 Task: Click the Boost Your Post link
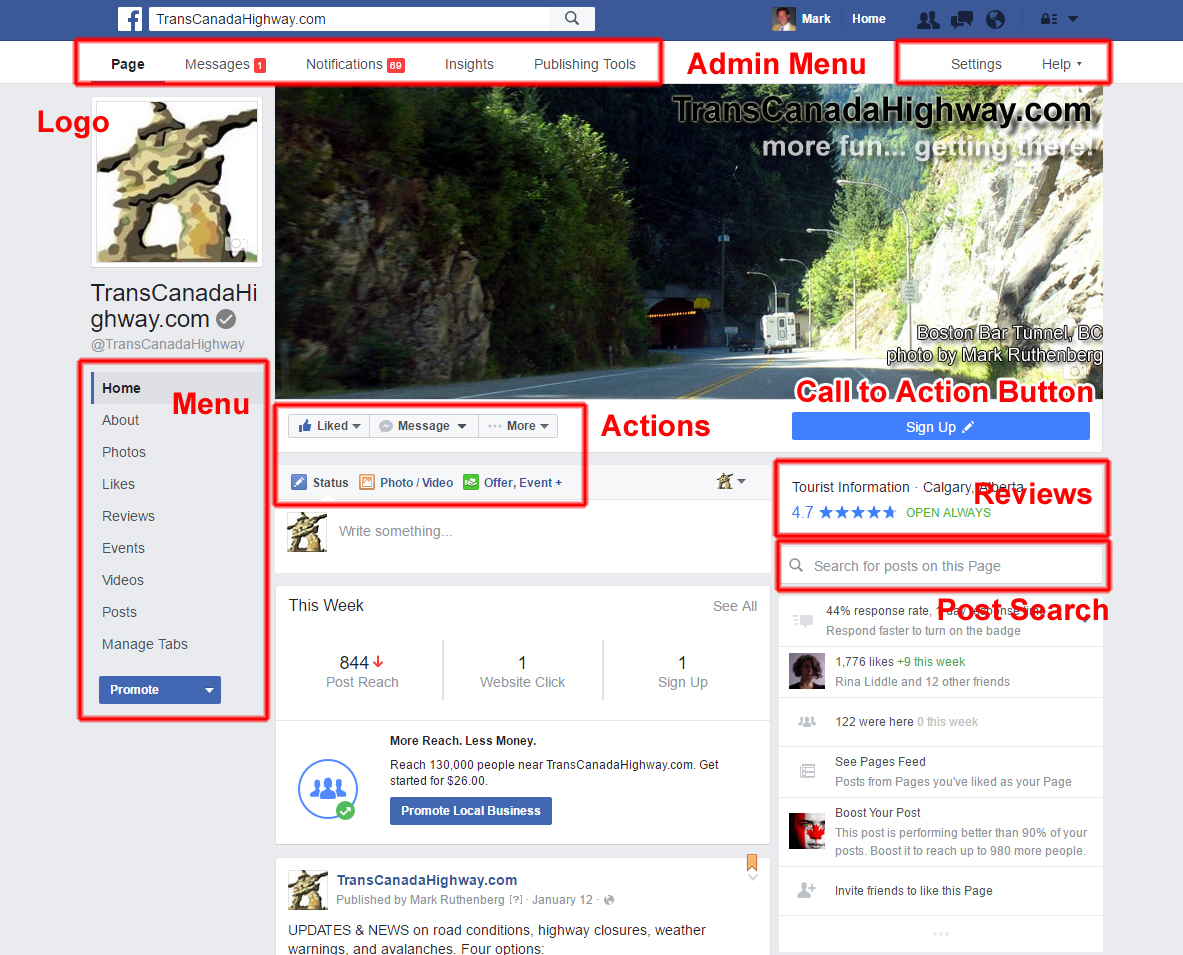click(x=877, y=812)
